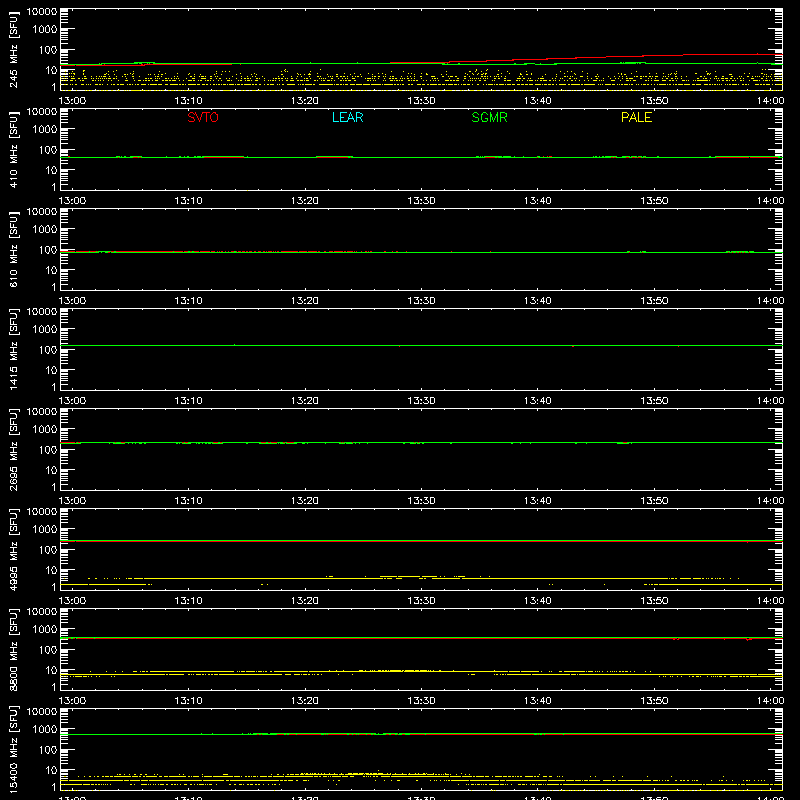Select 13:40 label under the 4995 MHz panel
This screenshot has width=800, height=800.
coord(538,601)
